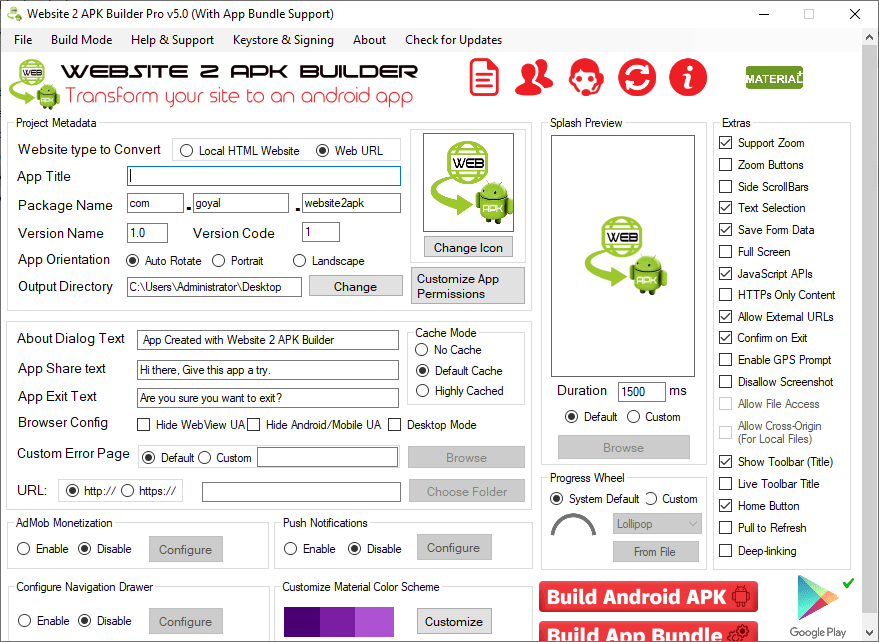Enable Zoom Buttons checkbox
This screenshot has height=642, width=879.
click(x=725, y=164)
